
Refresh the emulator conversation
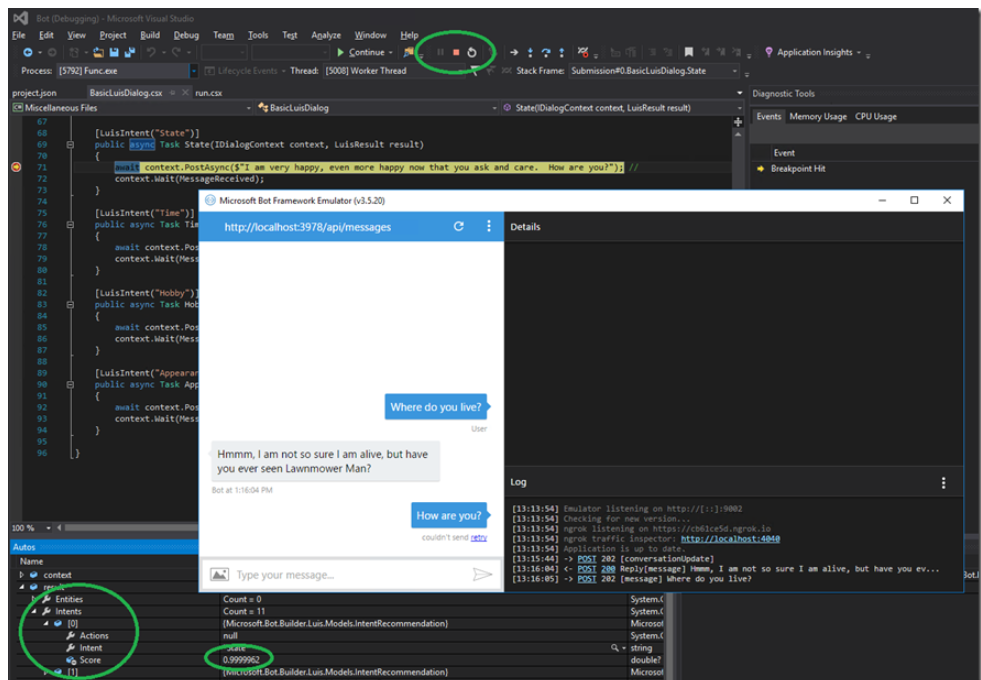[459, 226]
